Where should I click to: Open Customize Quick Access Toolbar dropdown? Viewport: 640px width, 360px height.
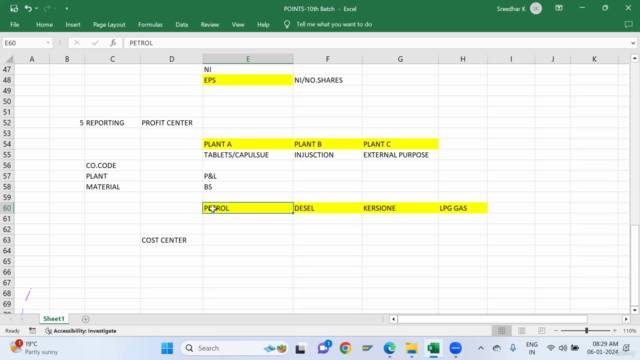tap(67, 9)
